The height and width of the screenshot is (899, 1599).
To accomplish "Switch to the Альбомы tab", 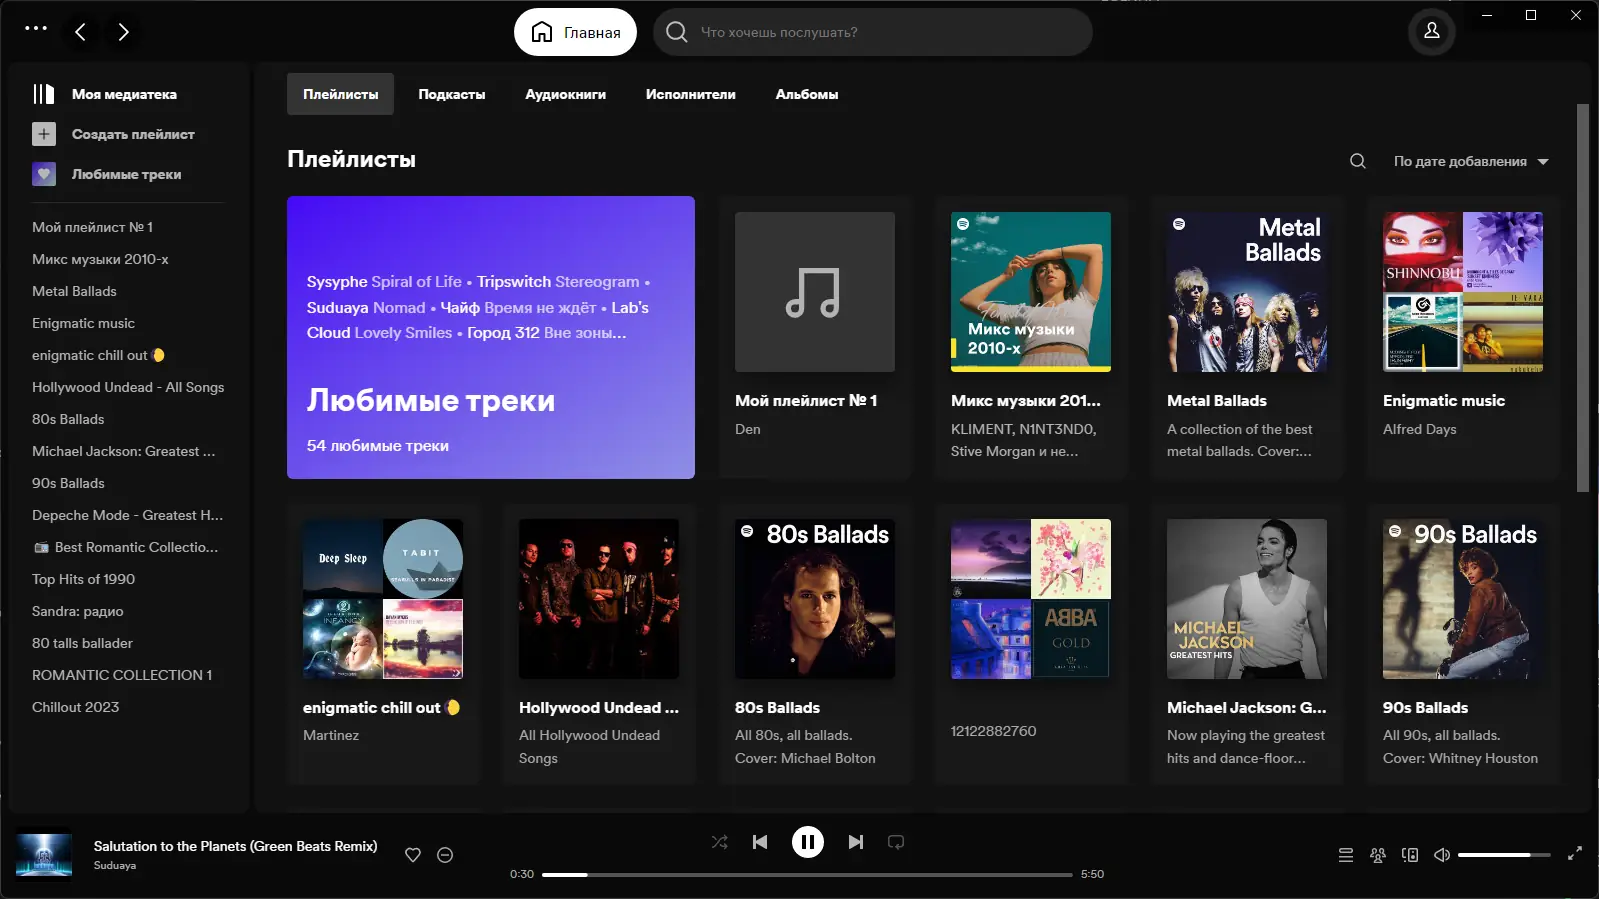I will [x=807, y=94].
